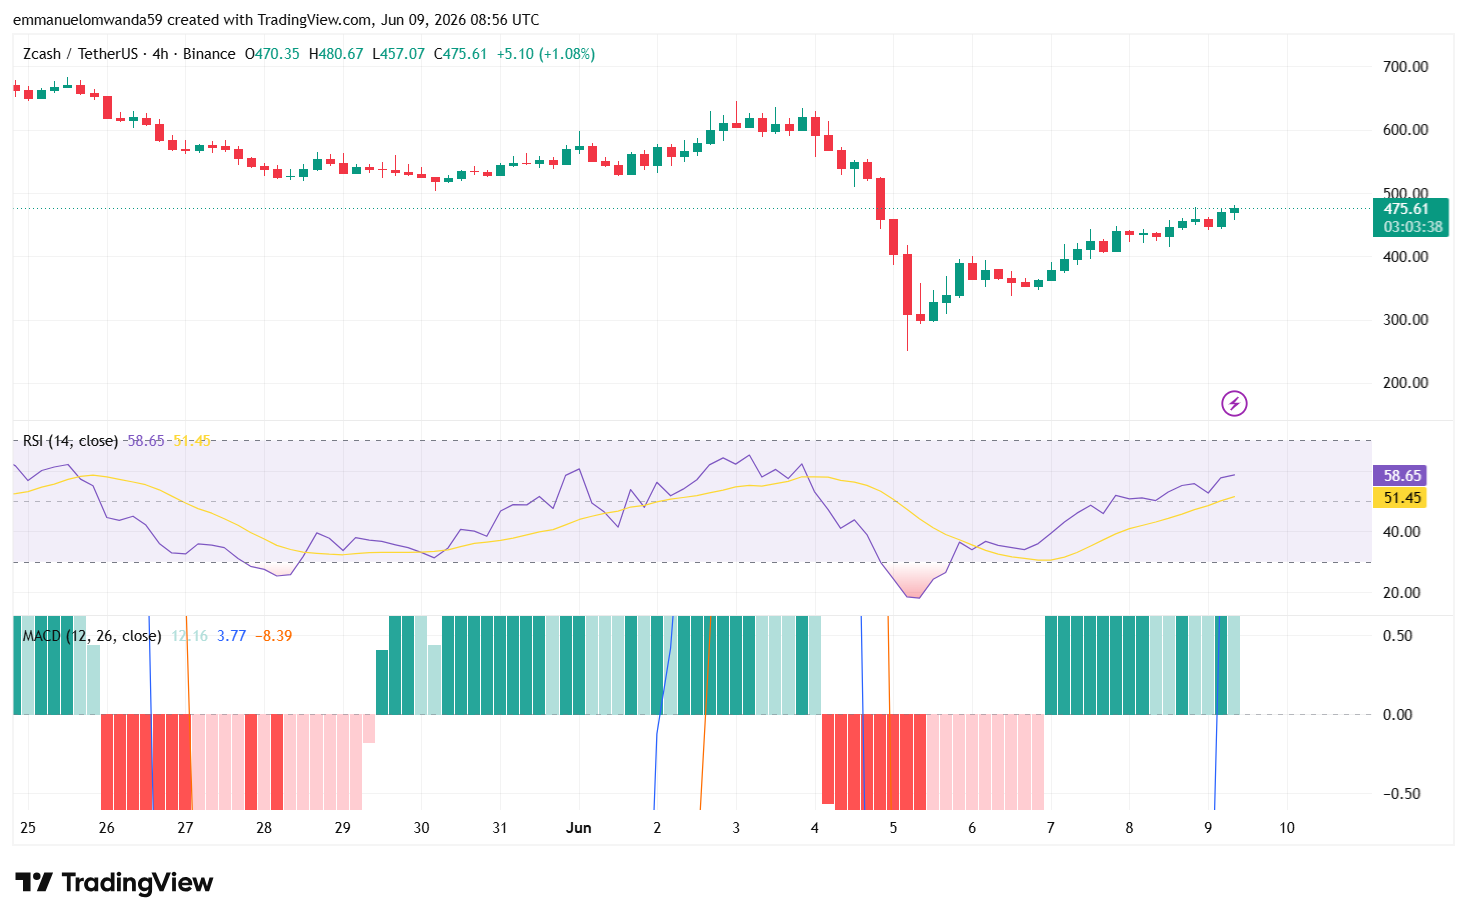Click the MACD value 3.77
This screenshot has height=920, width=1467.
231,636
